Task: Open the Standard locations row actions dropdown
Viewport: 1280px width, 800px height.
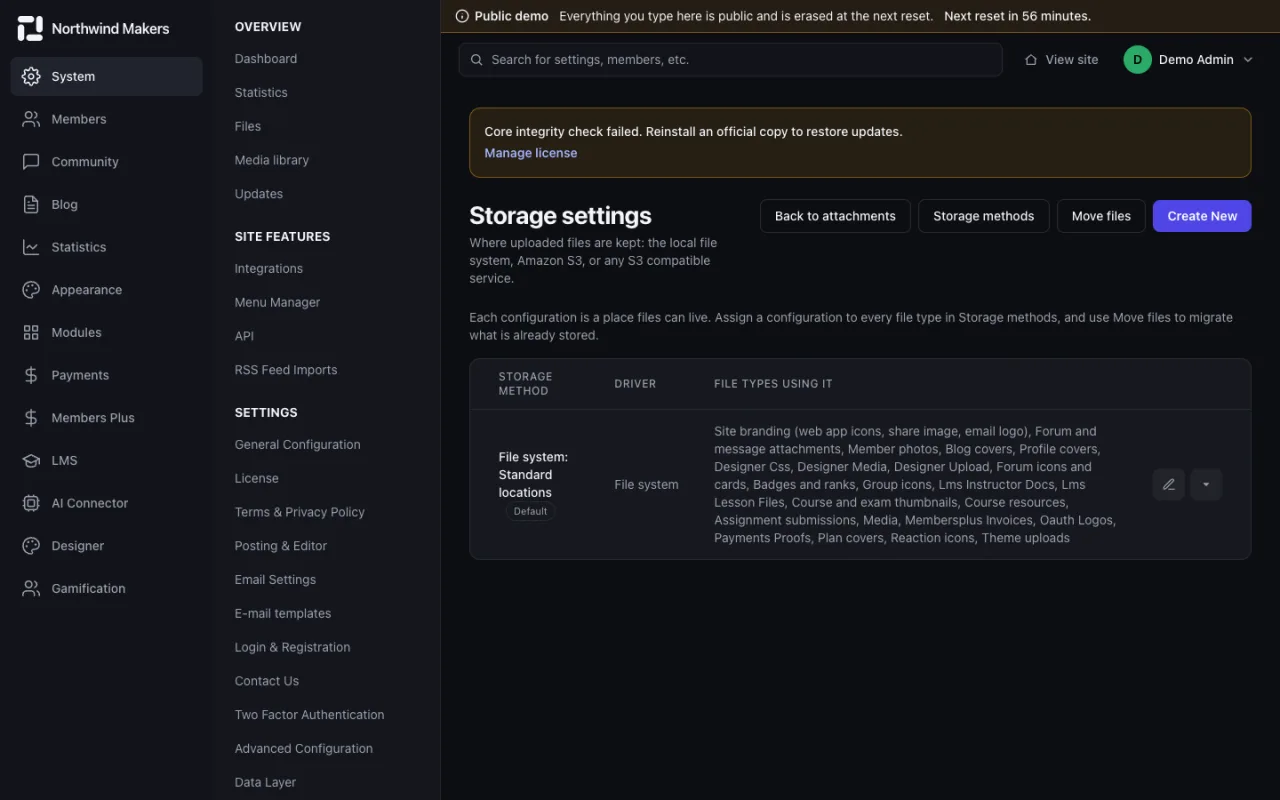Action: (x=1206, y=485)
